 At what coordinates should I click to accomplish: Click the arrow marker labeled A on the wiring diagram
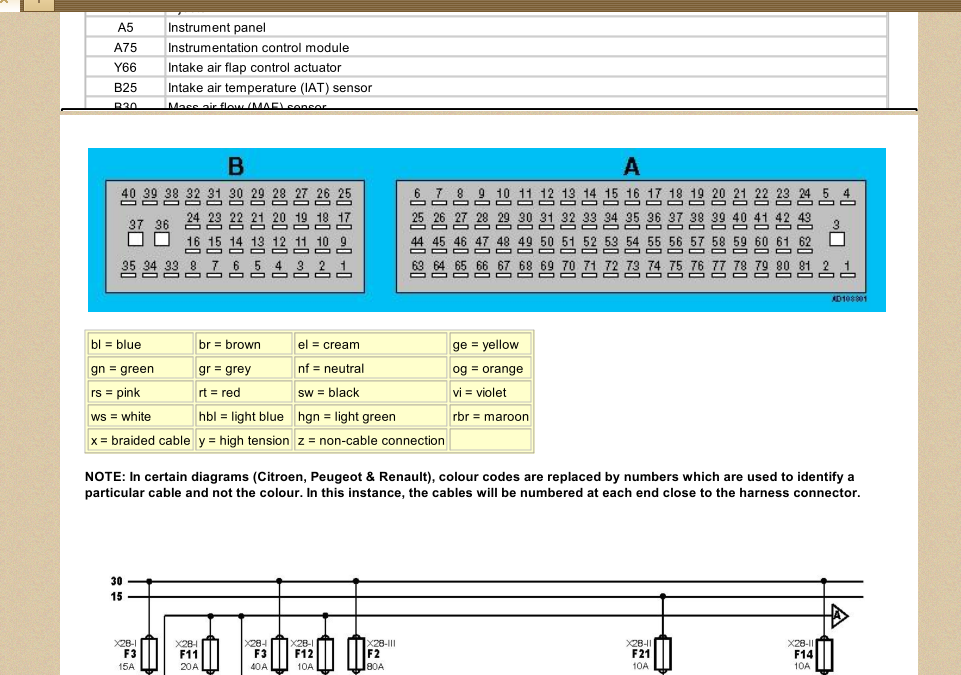pos(840,616)
